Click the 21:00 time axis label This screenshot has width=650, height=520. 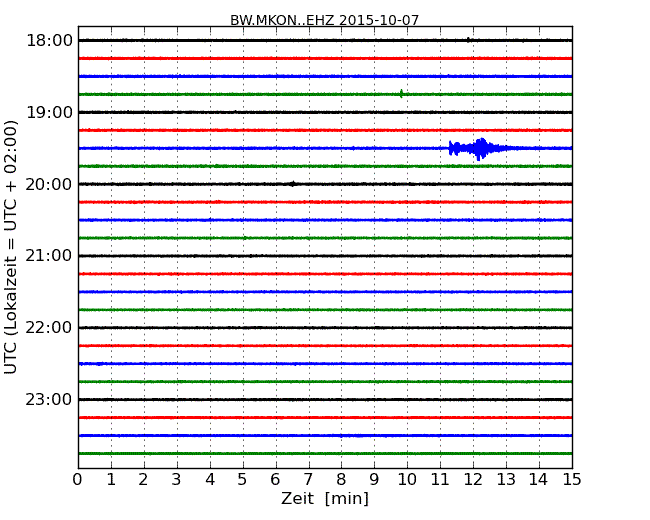(x=49, y=256)
